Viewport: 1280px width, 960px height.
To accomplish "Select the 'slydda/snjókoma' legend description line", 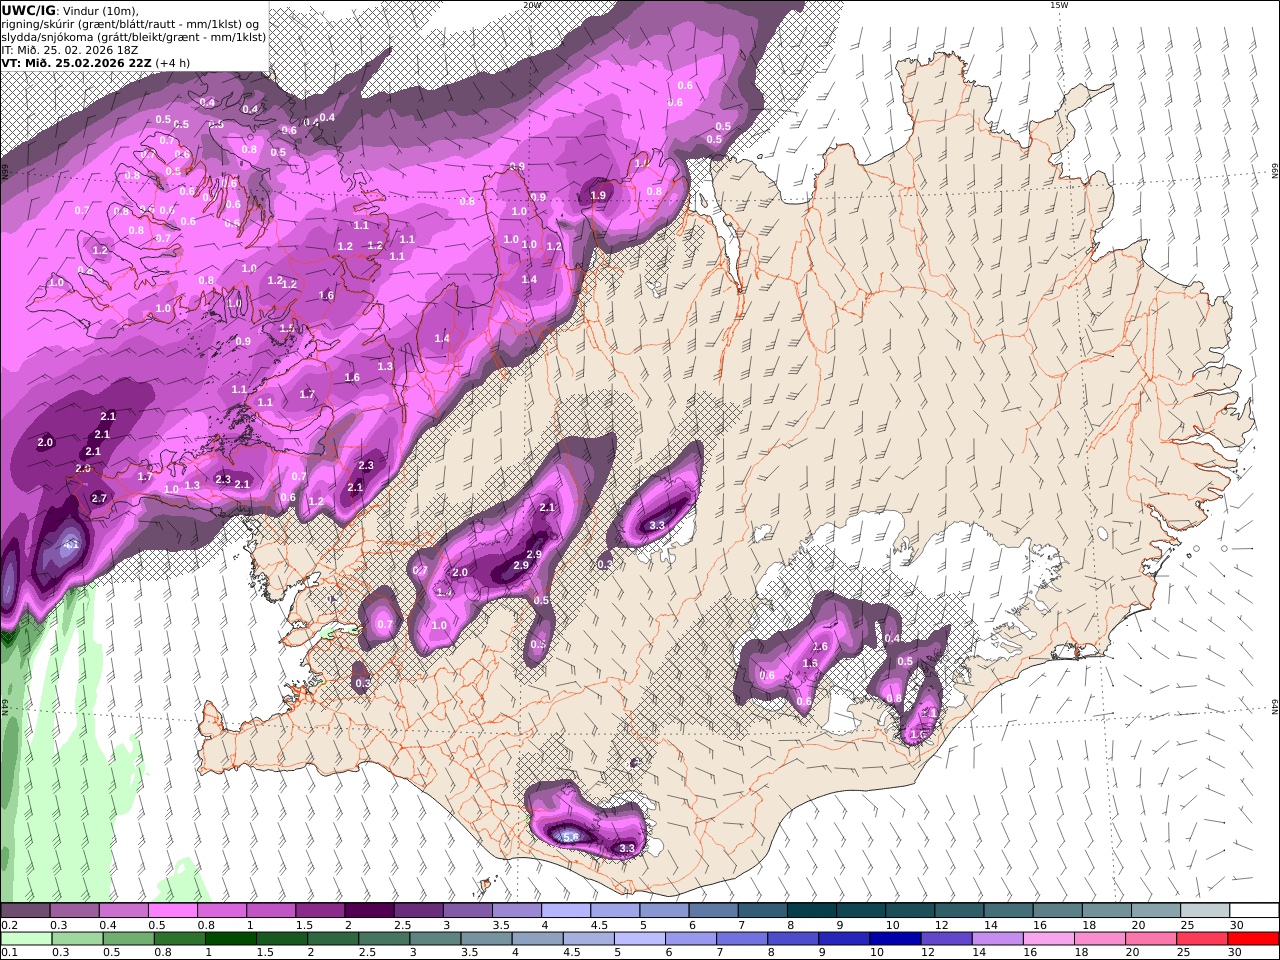I will click(x=134, y=36).
